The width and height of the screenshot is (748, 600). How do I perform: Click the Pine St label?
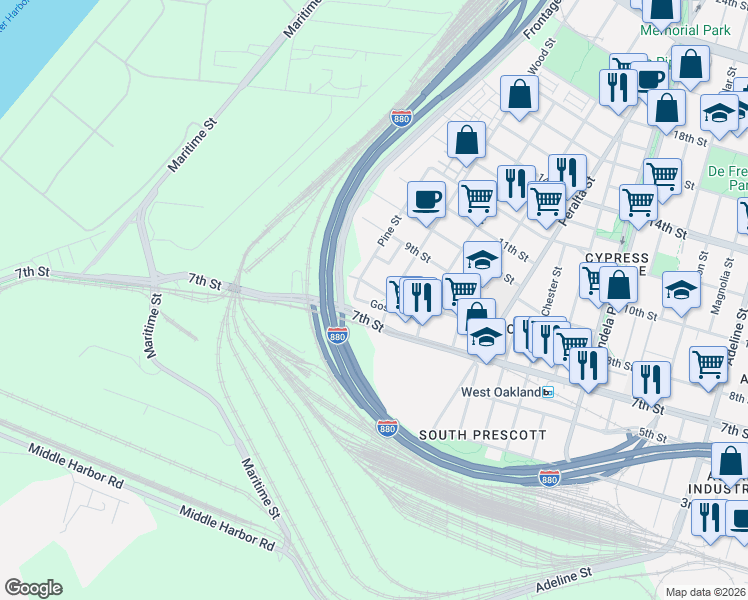click(x=389, y=231)
